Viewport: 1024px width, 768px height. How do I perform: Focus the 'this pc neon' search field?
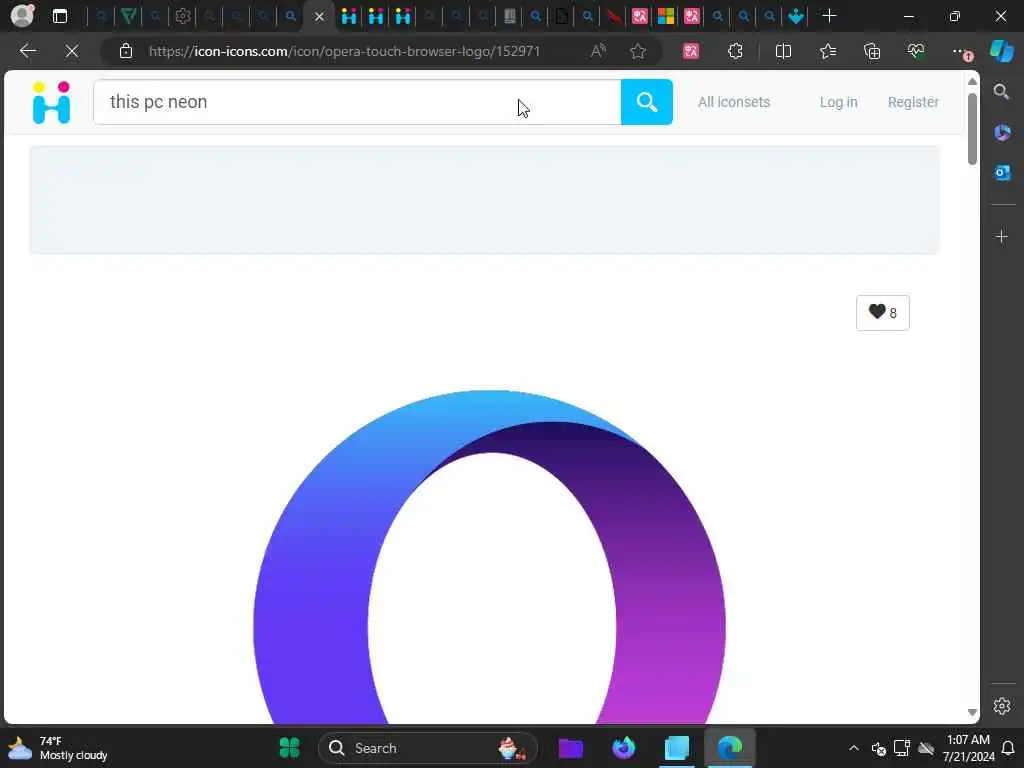357,102
